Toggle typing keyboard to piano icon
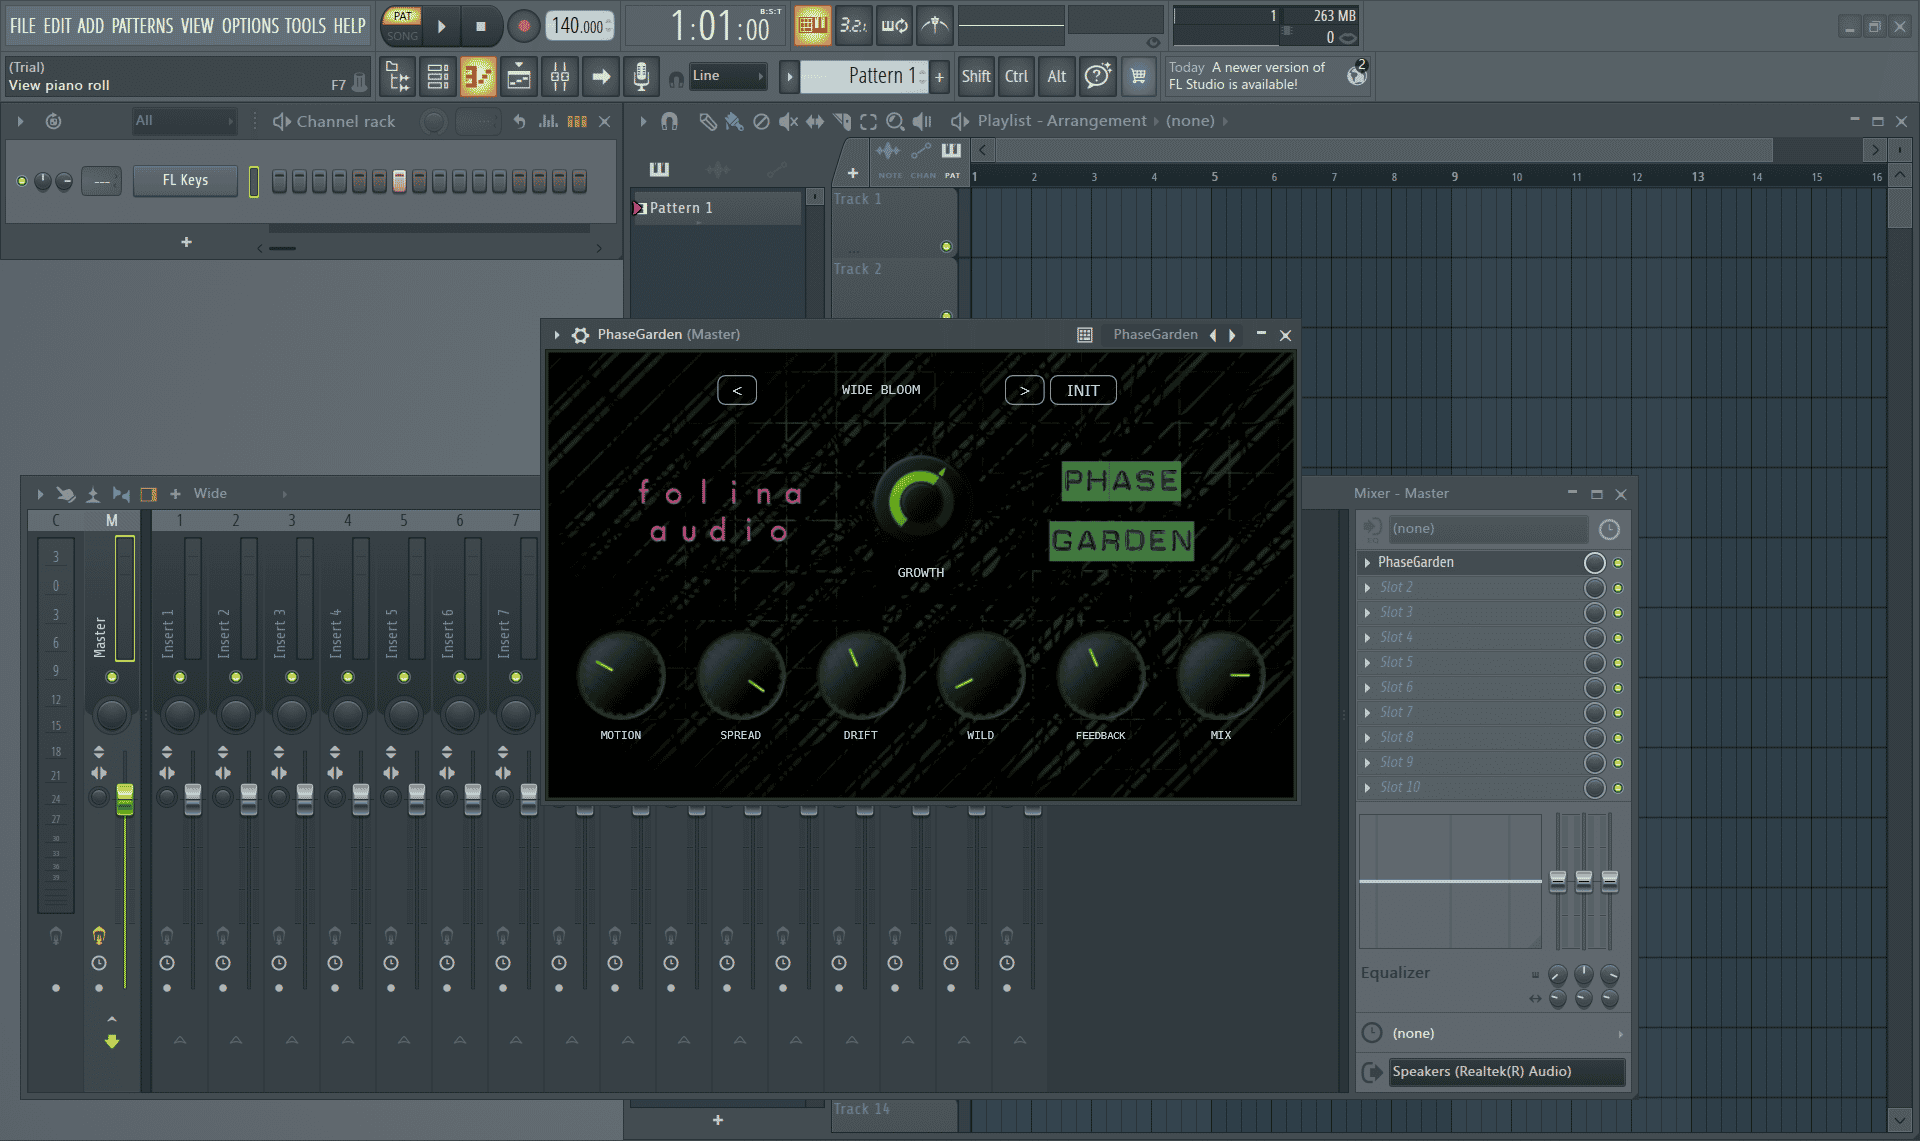This screenshot has height=1141, width=1920. point(812,26)
